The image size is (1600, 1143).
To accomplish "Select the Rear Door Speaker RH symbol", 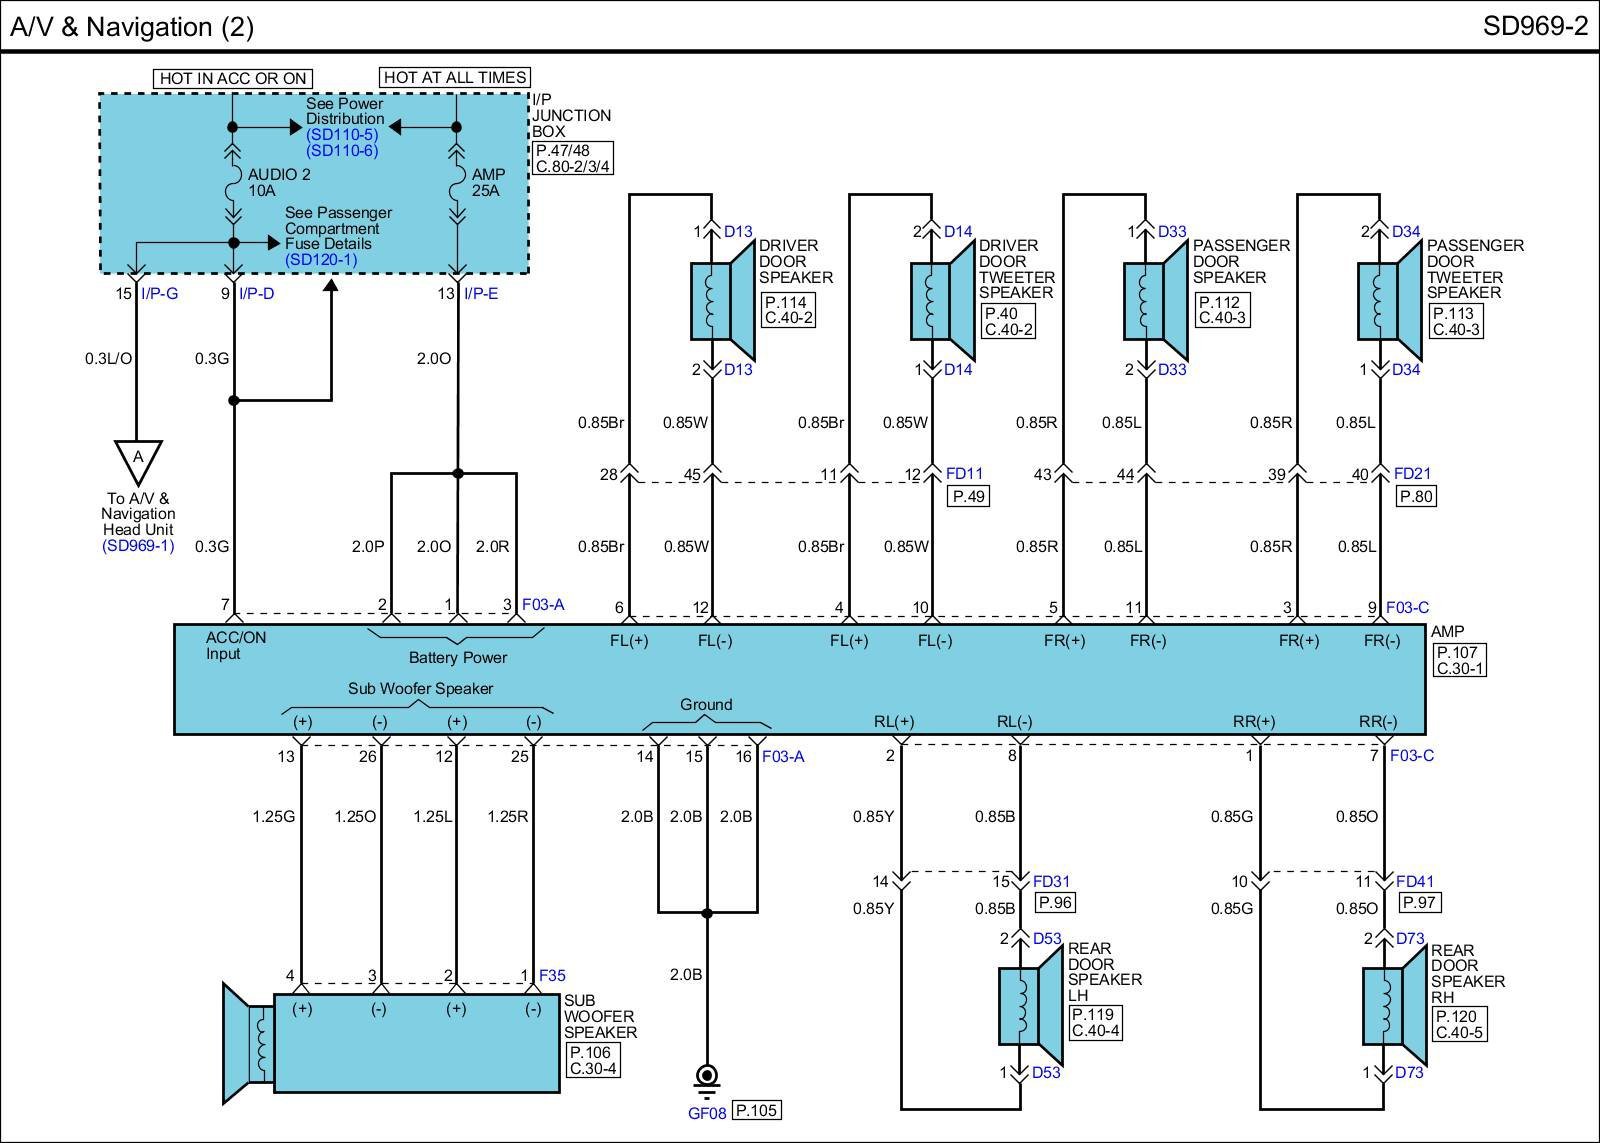I will tap(1395, 1004).
